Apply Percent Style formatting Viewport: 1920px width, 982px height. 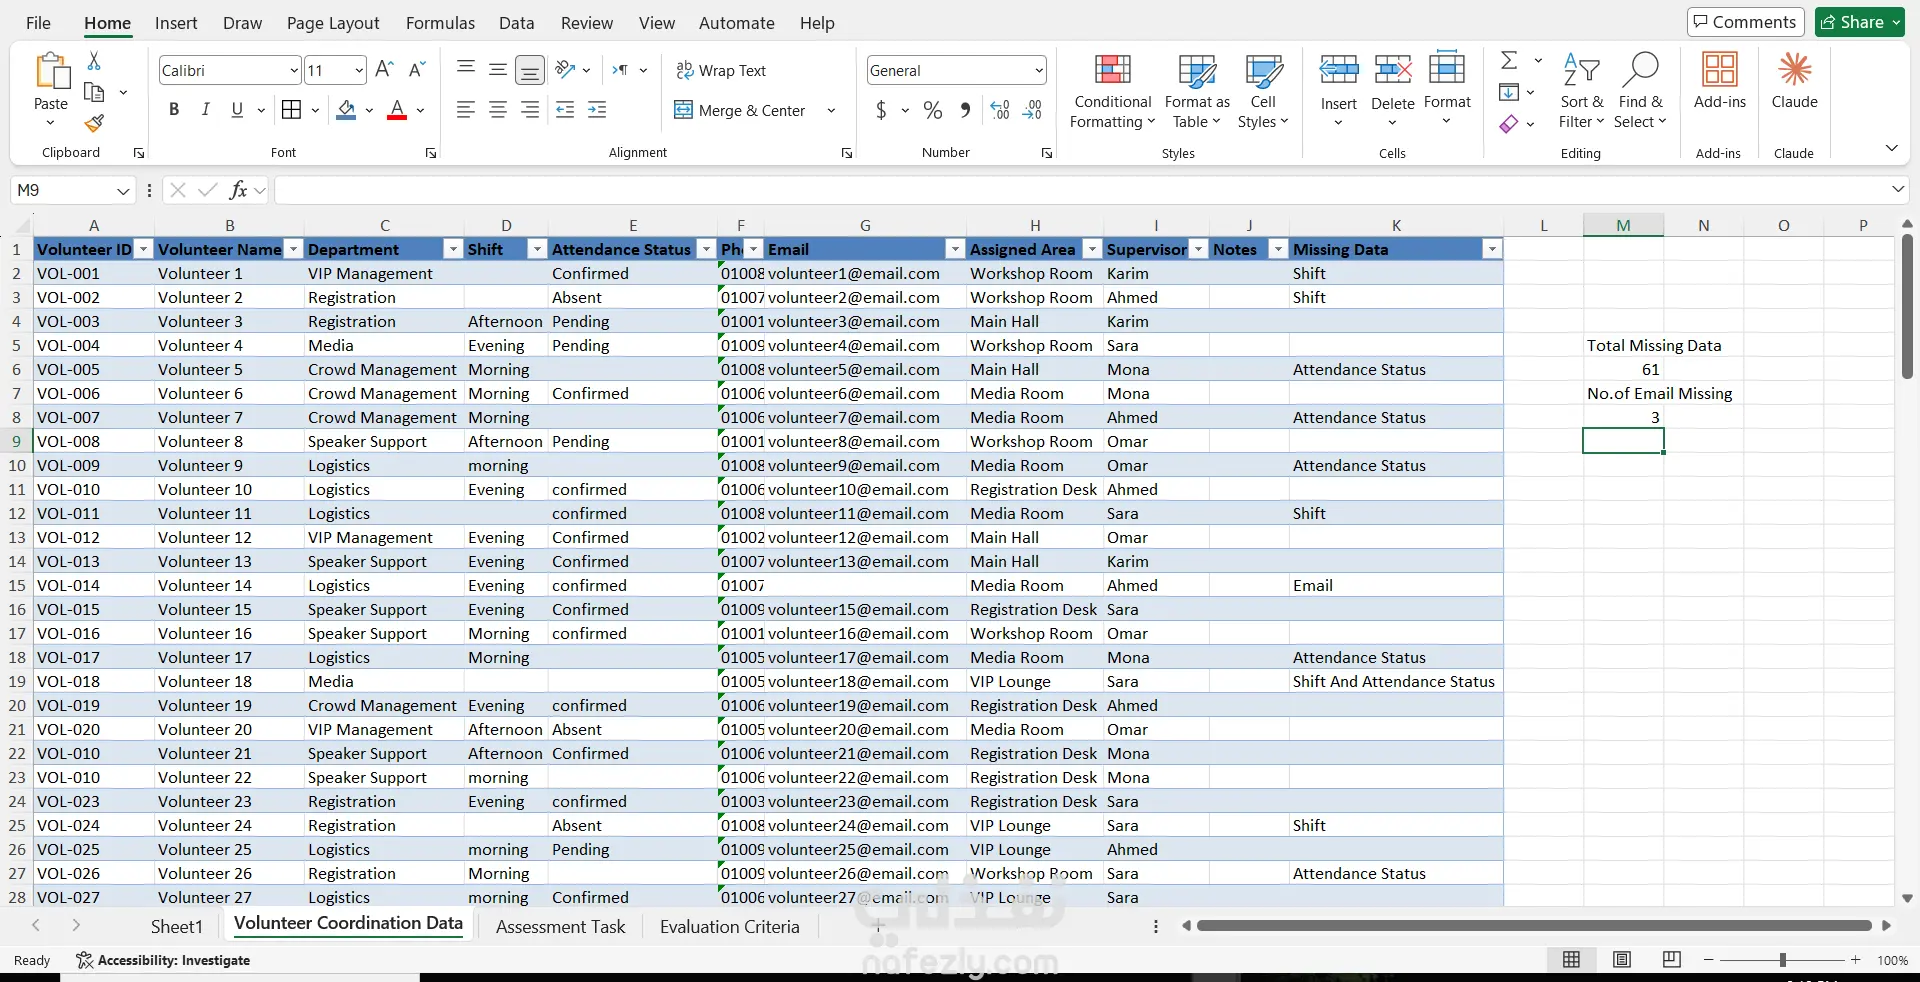pos(933,110)
